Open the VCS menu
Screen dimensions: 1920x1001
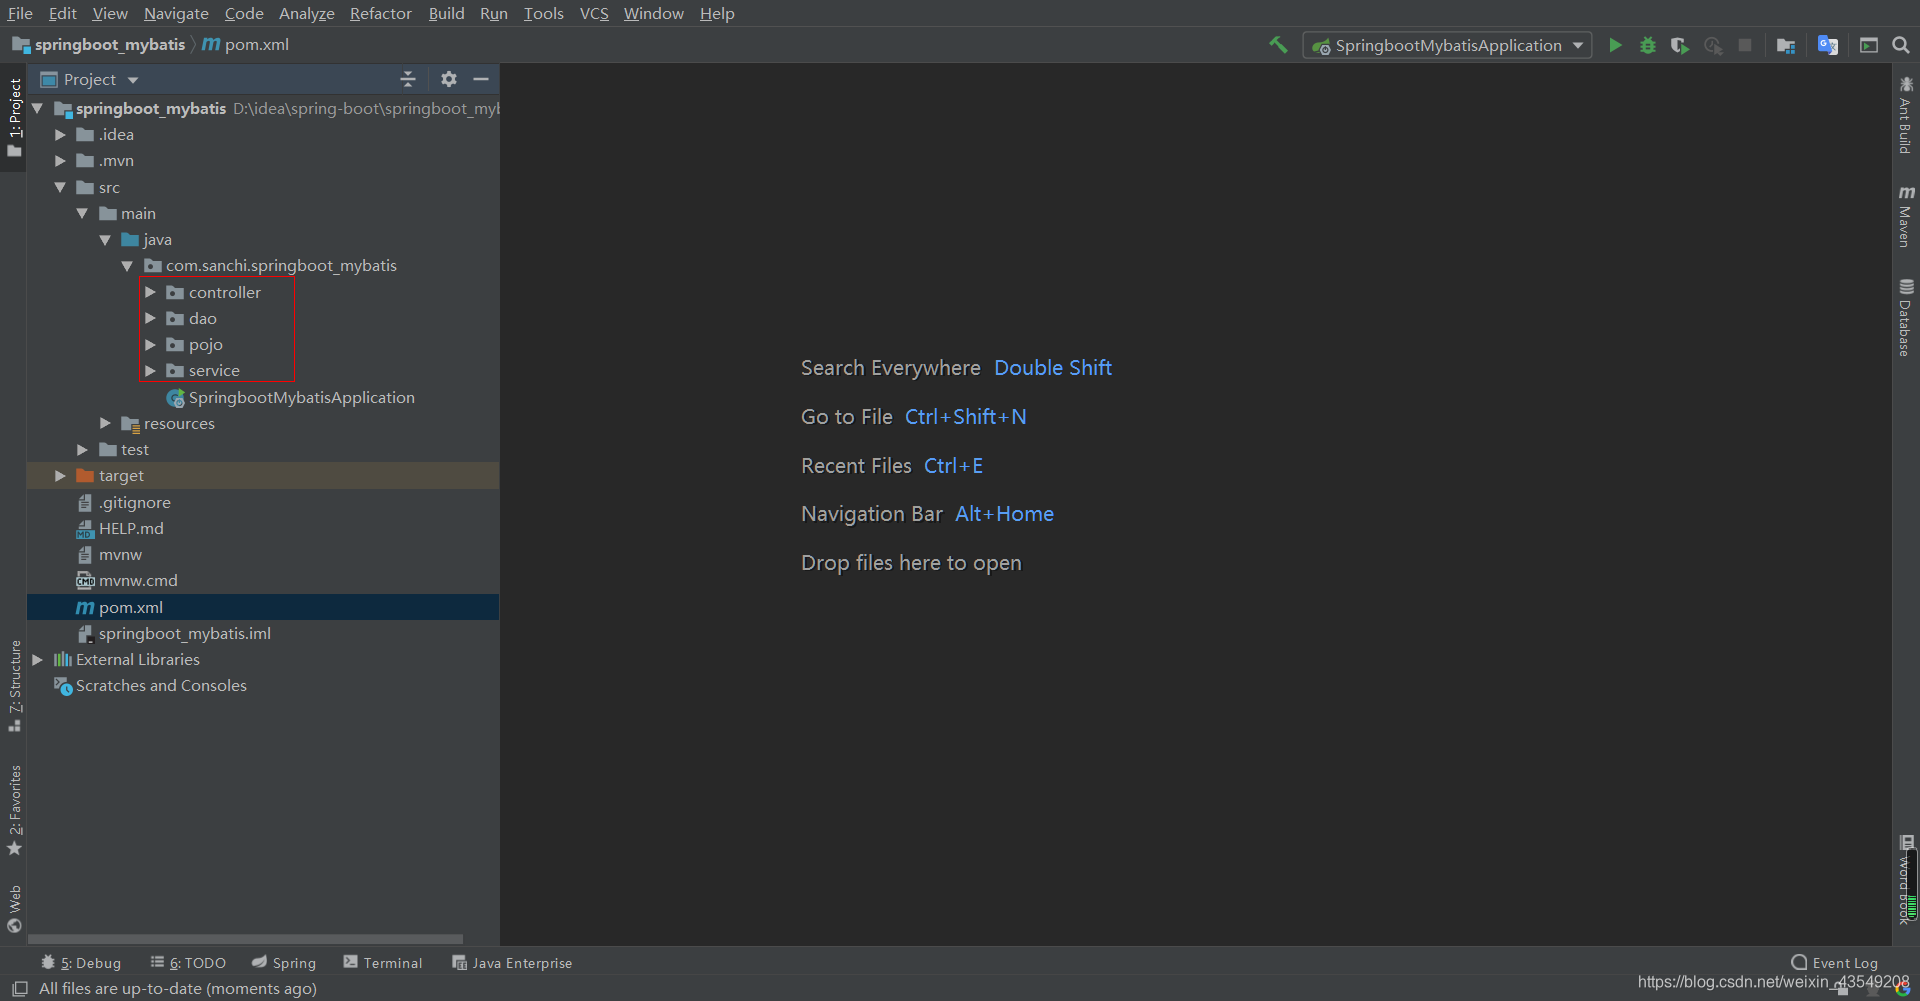tap(594, 13)
